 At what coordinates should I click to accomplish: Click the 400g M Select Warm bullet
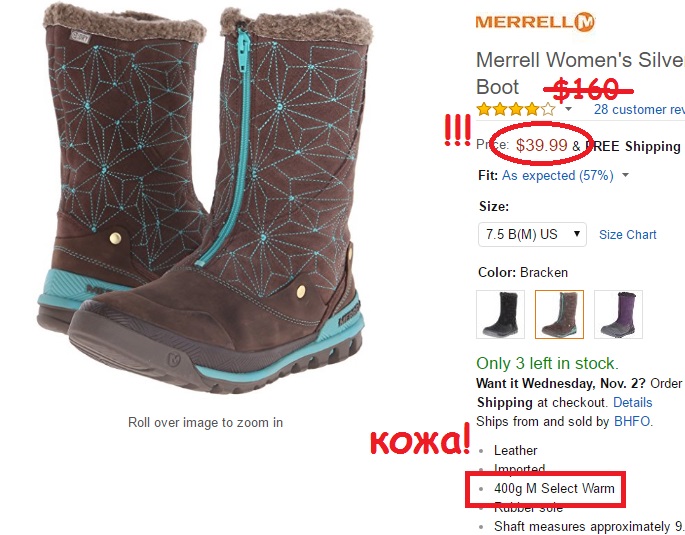point(554,488)
